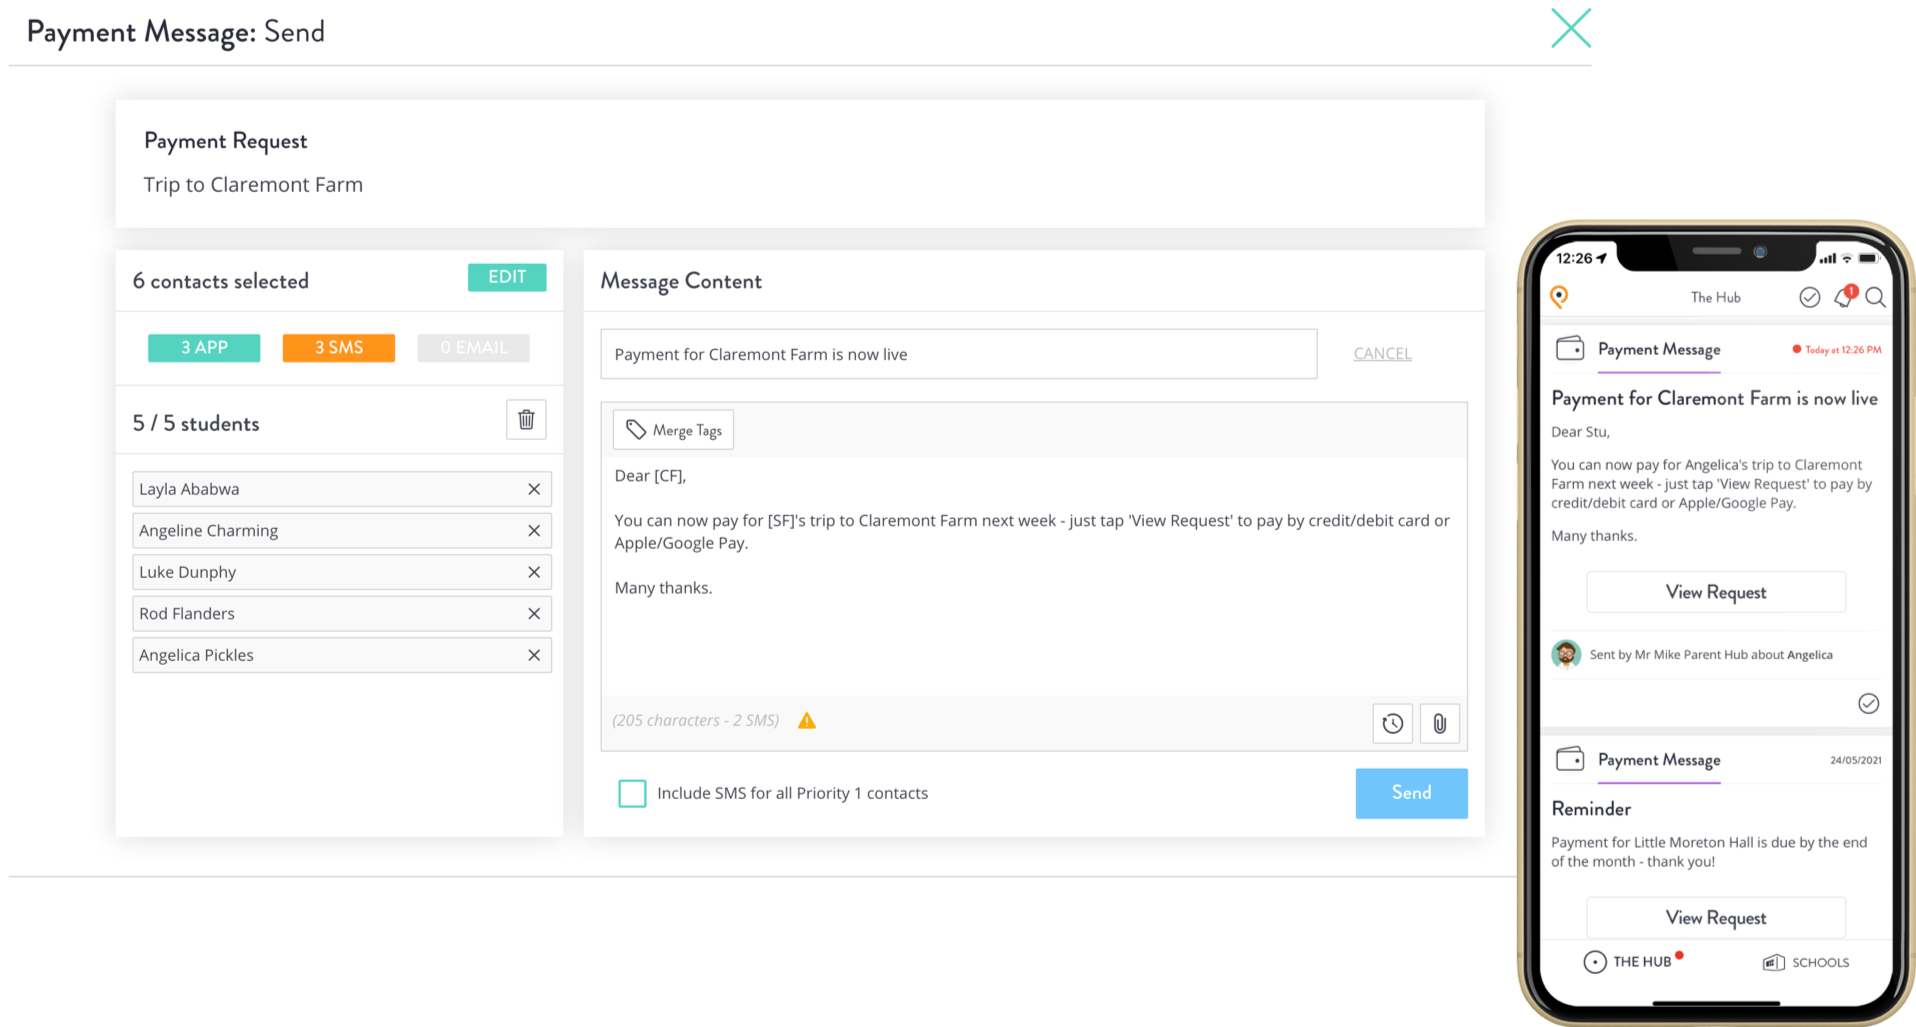This screenshot has height=1027, width=1916.
Task: Click the Trip to Claremont Farm title
Action: pos(253,185)
